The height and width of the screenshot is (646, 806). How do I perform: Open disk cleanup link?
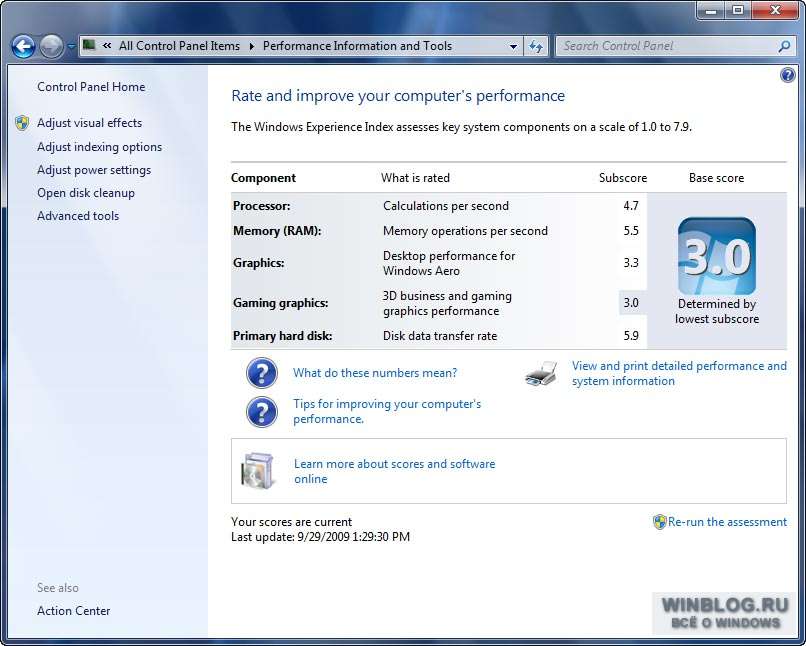coord(86,193)
